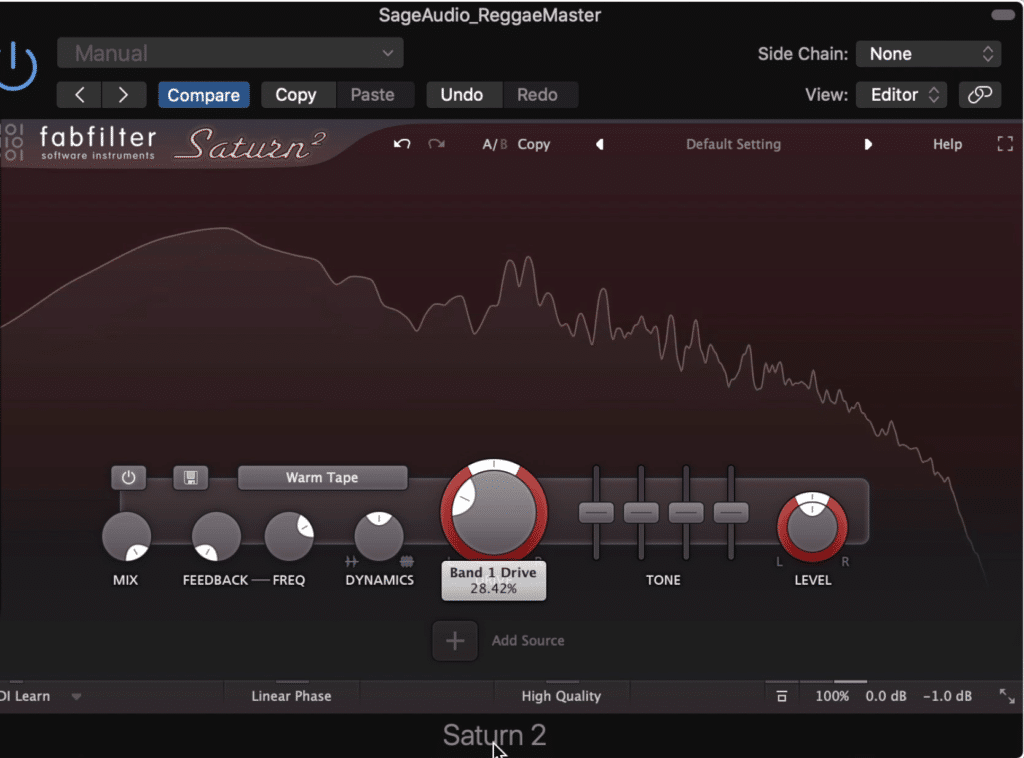Toggle the band power enable button
1024x758 pixels.
pyautogui.click(x=128, y=477)
